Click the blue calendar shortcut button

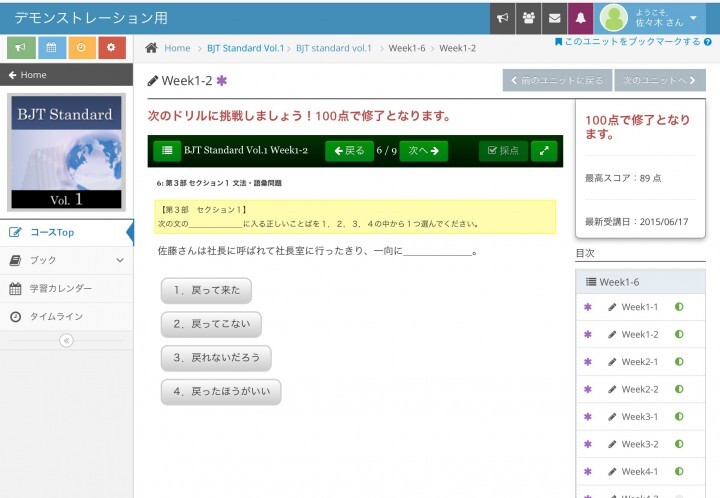51,47
